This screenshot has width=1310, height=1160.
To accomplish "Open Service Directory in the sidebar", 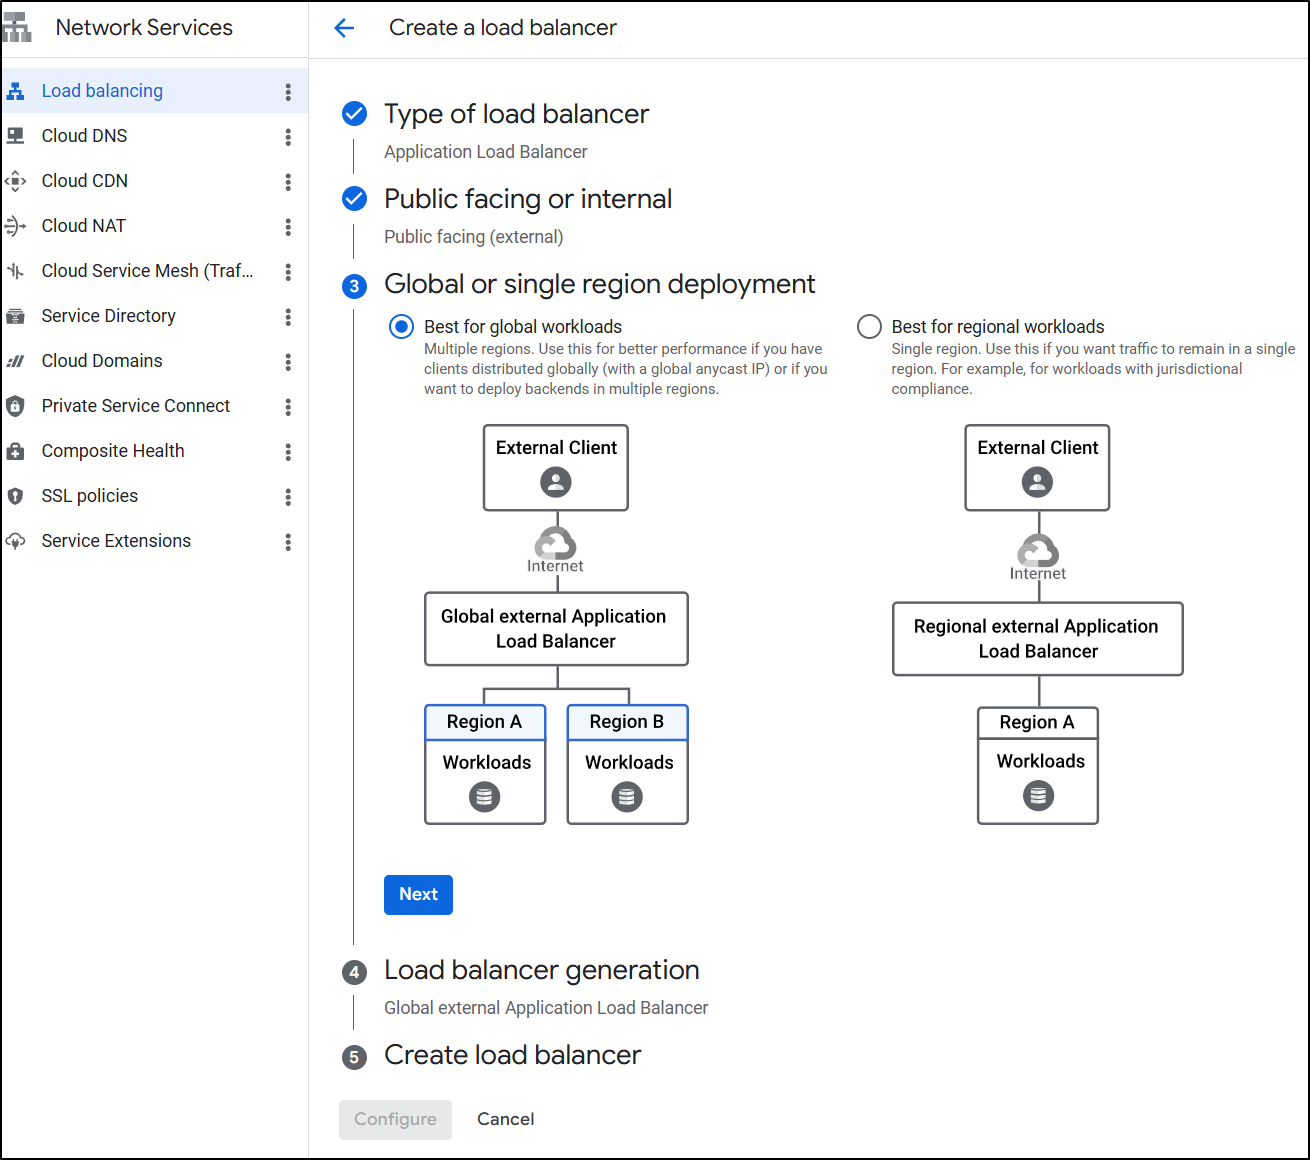I will point(108,316).
